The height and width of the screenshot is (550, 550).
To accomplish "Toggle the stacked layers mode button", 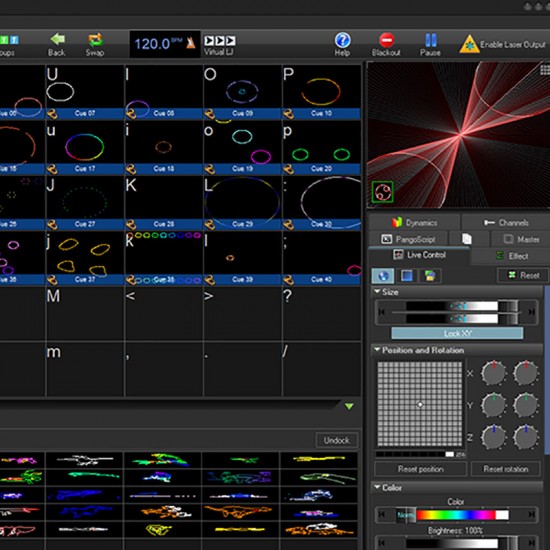I will [x=430, y=276].
